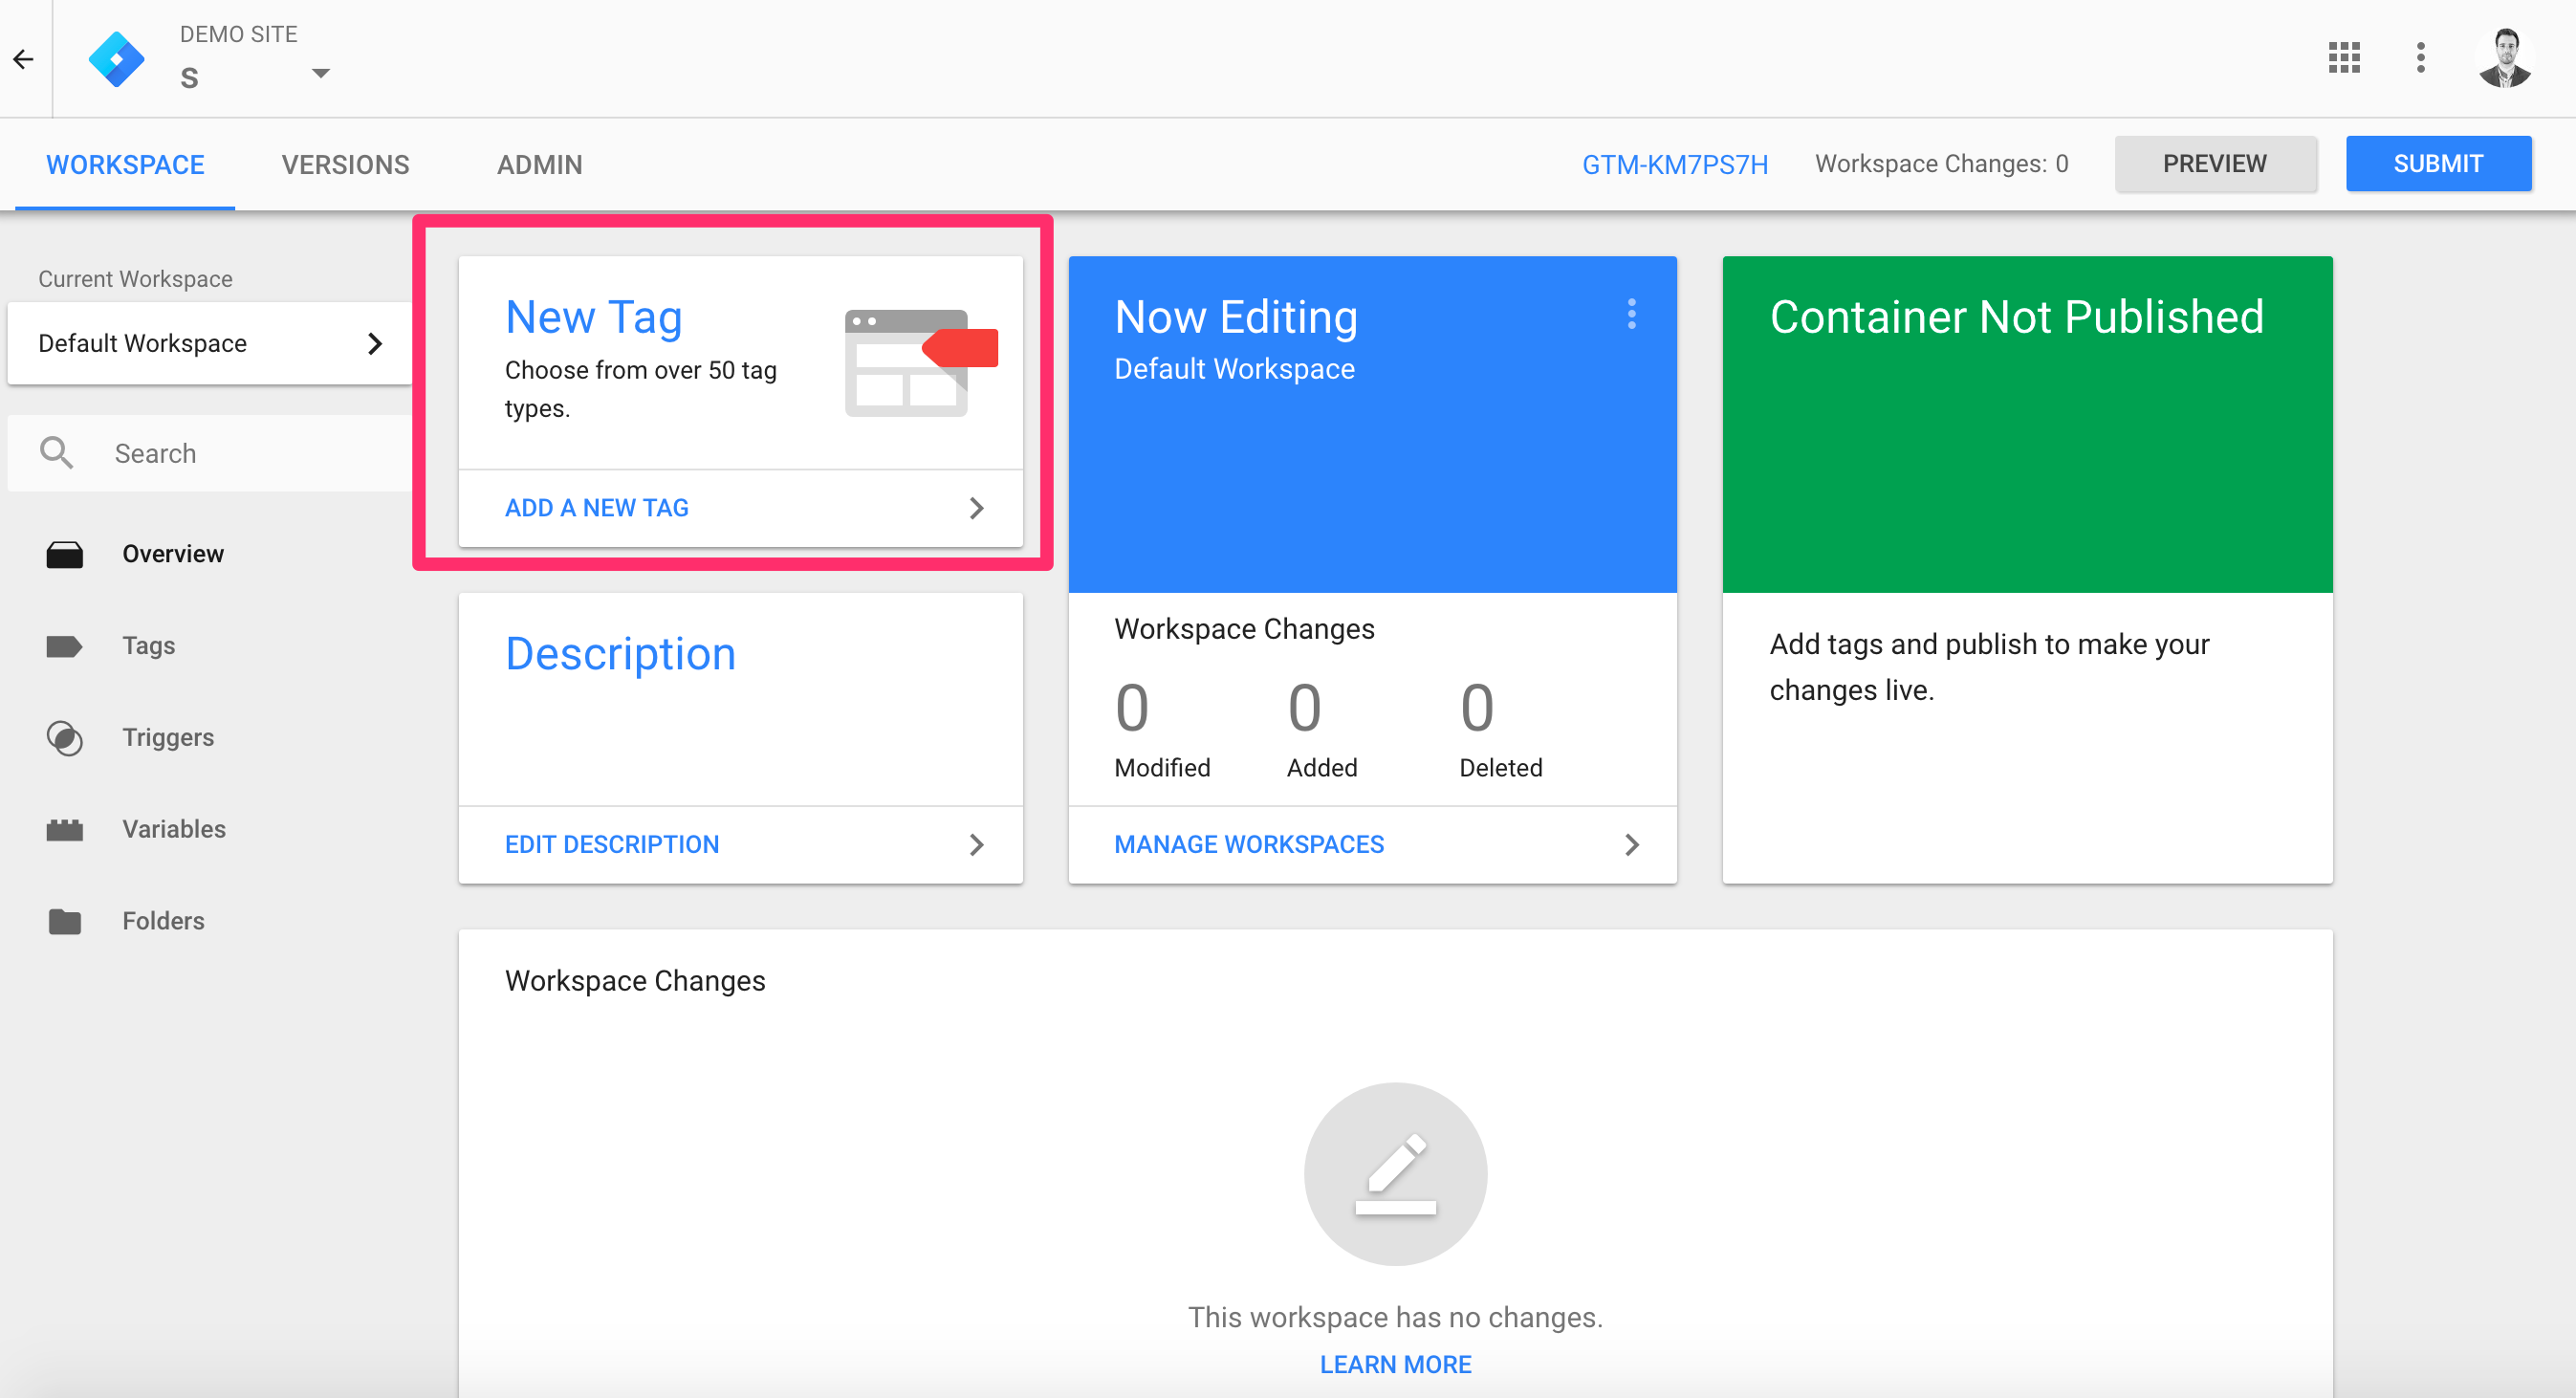Click the blue Submit button
Image resolution: width=2576 pixels, height=1398 pixels.
tap(2437, 163)
